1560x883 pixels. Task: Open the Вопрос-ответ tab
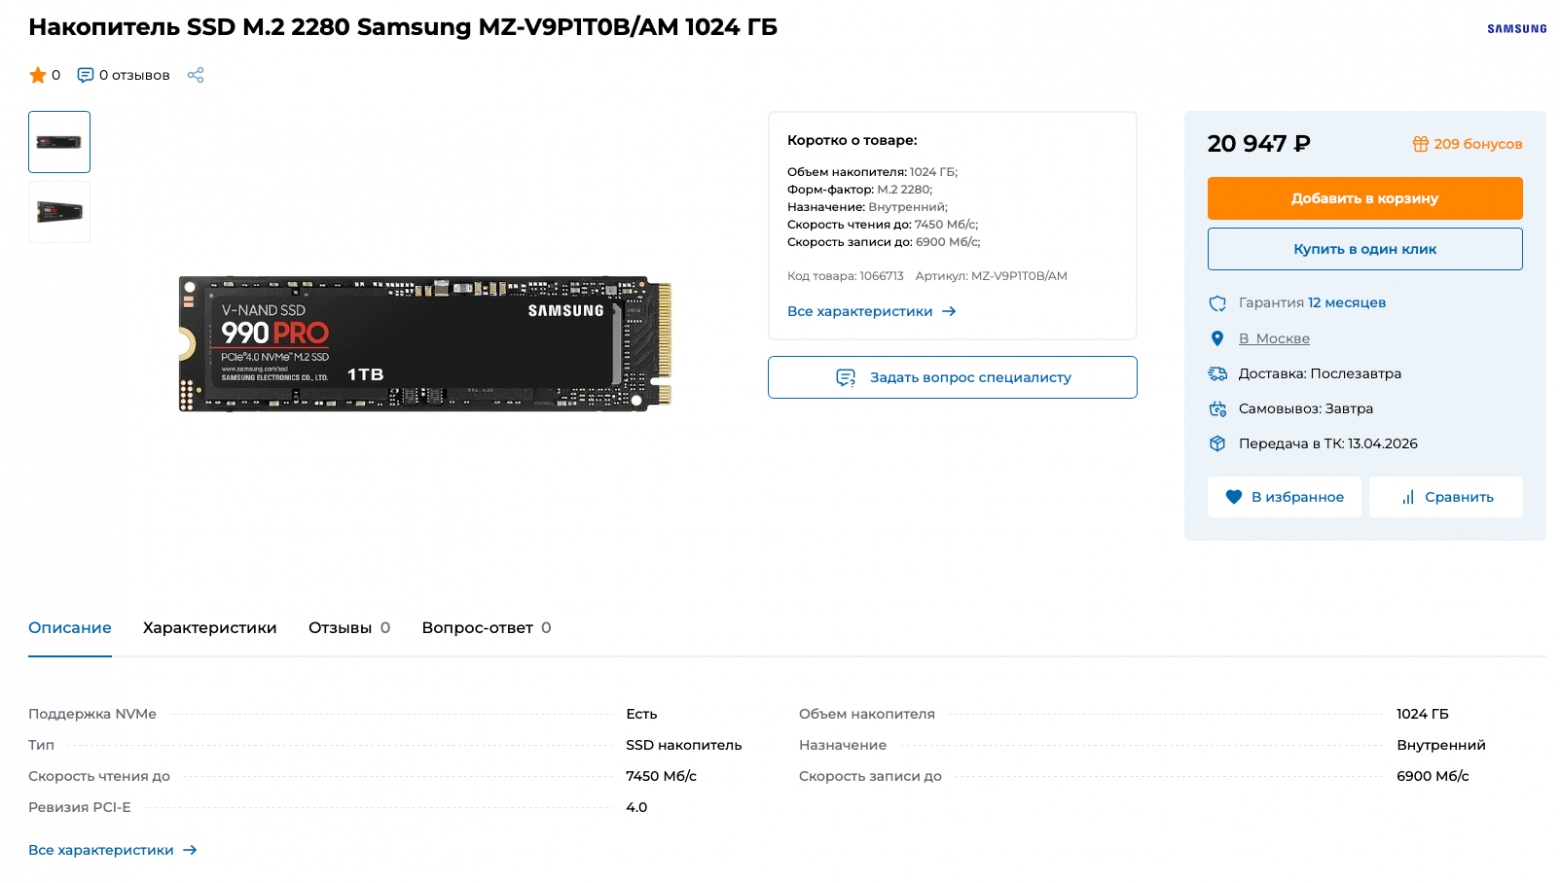click(486, 628)
